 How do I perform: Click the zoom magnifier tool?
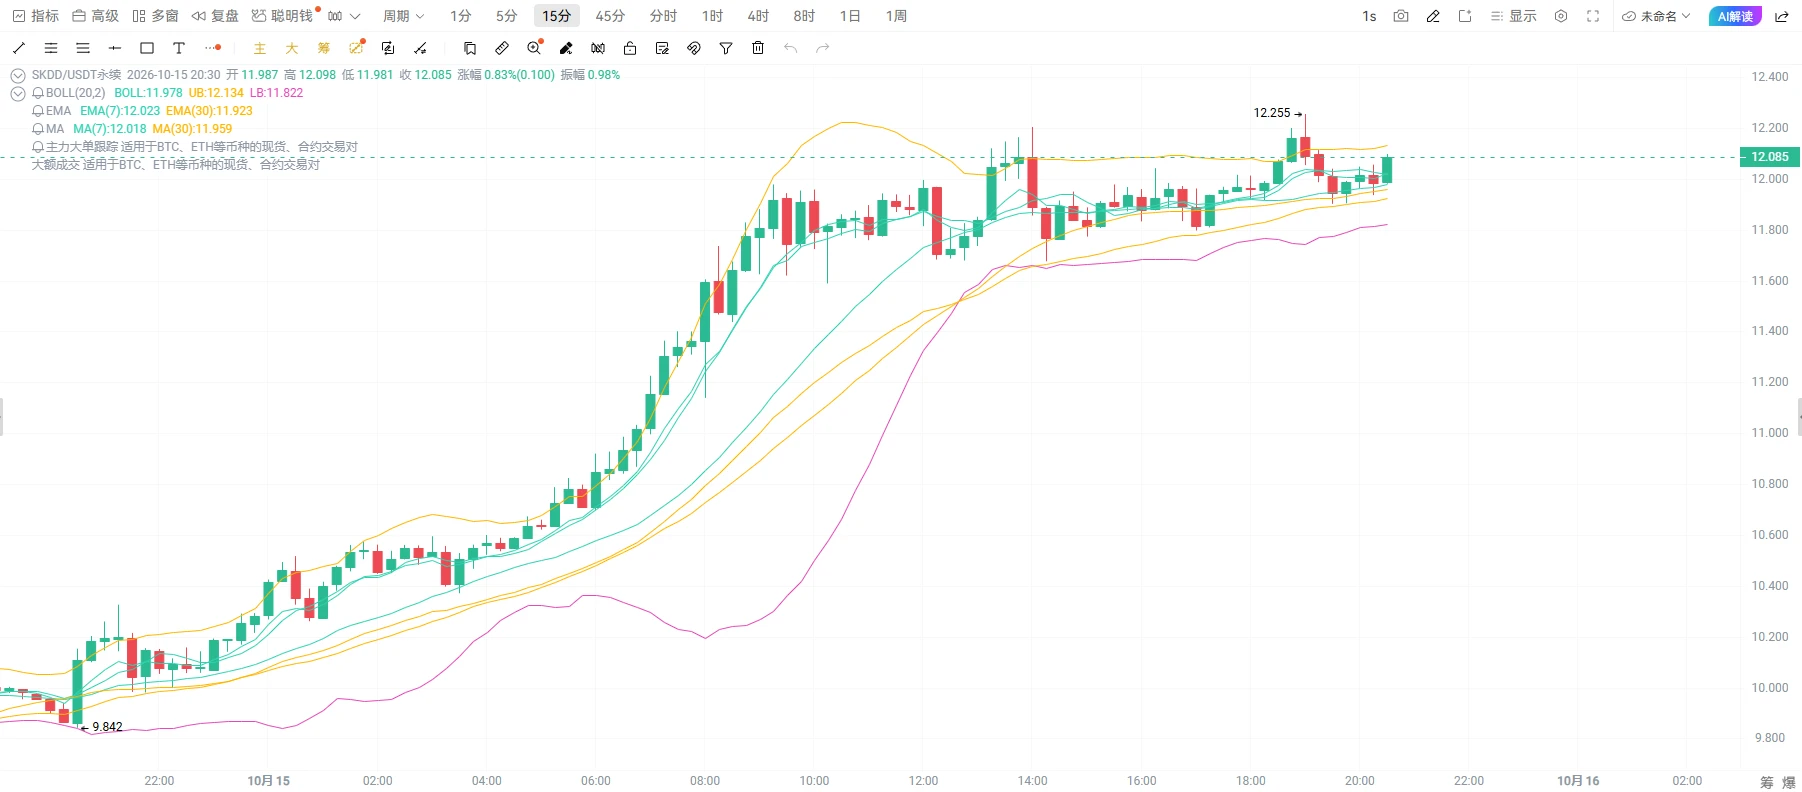[x=534, y=48]
